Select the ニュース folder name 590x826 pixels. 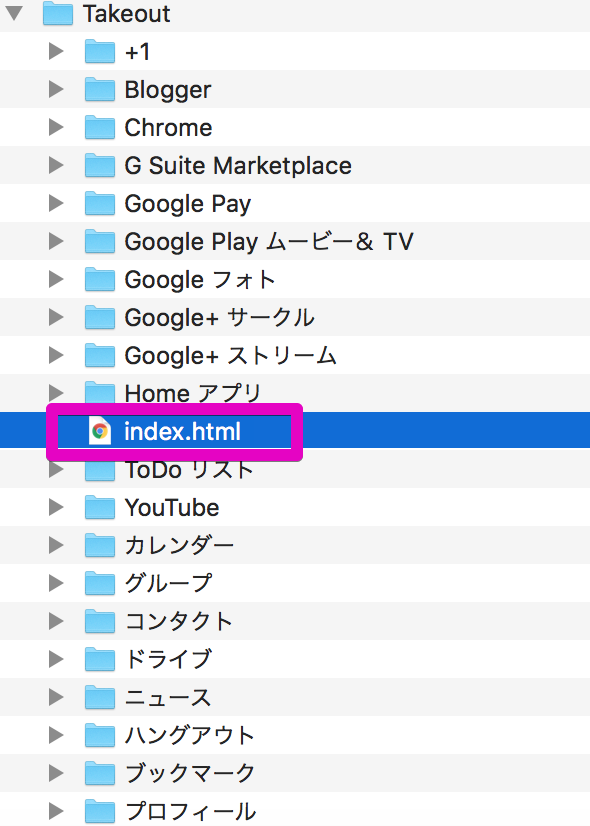point(168,697)
